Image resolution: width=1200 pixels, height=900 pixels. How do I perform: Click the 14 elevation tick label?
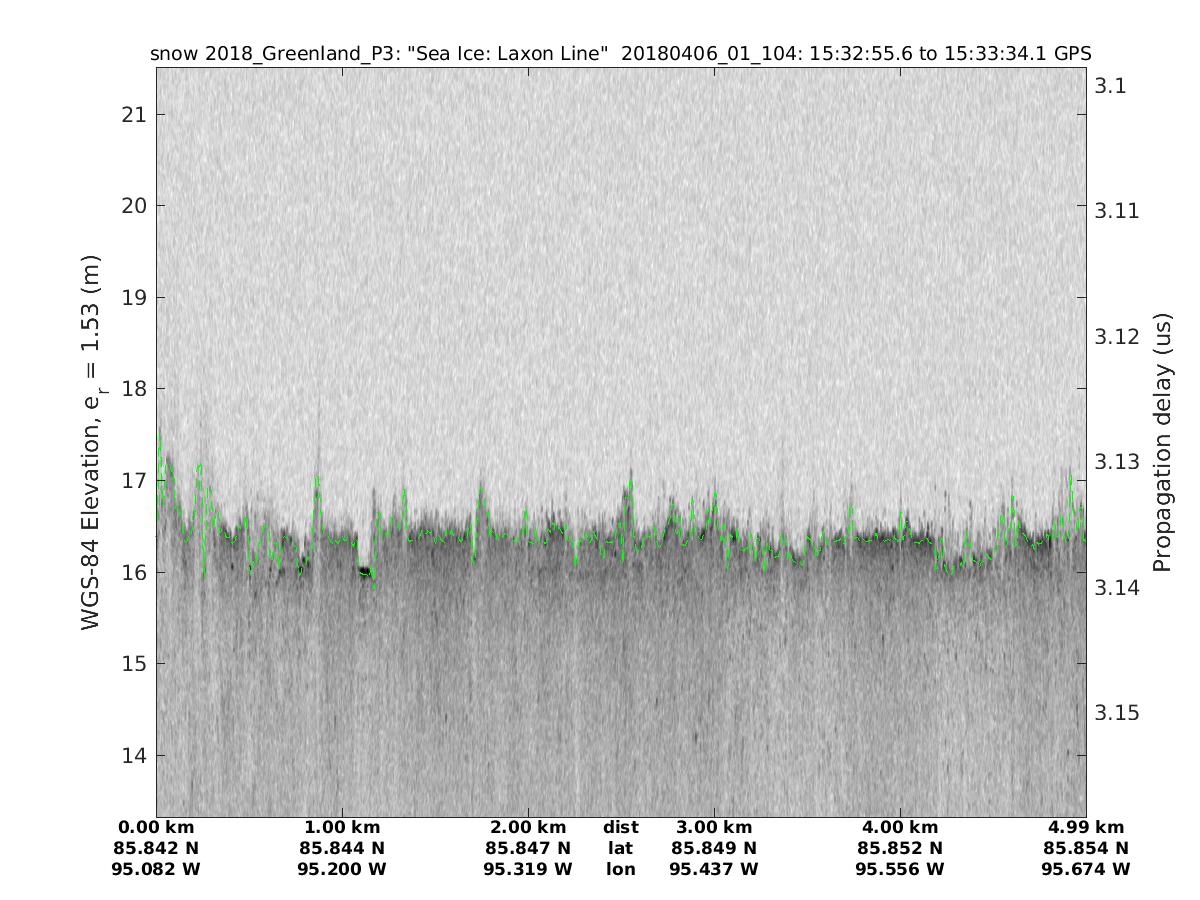pyautogui.click(x=134, y=755)
